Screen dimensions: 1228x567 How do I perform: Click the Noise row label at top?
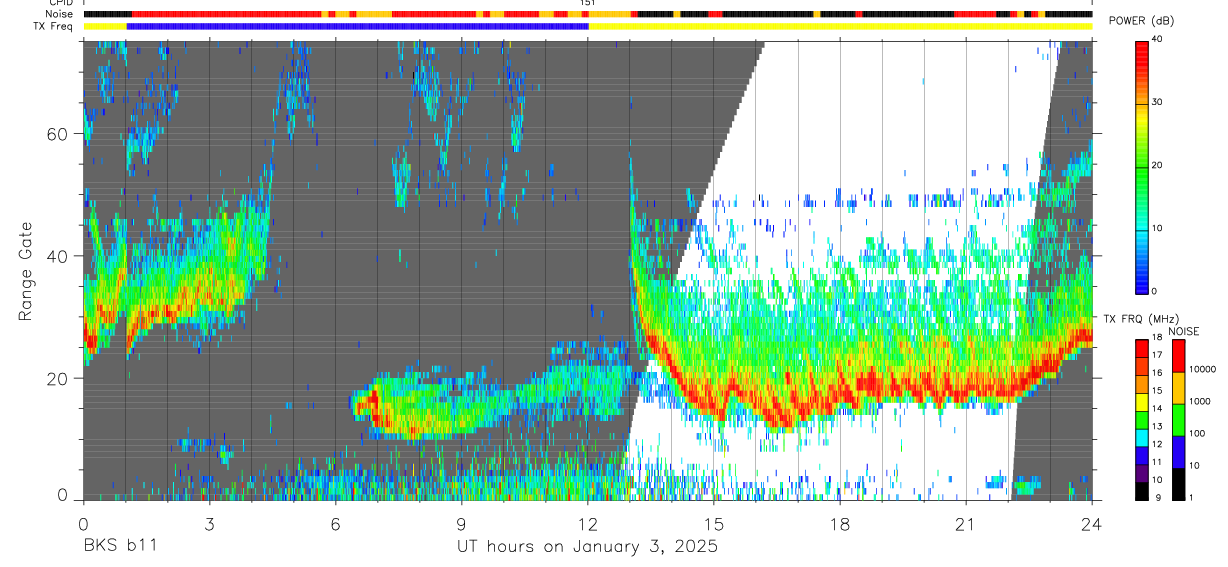[61, 14]
